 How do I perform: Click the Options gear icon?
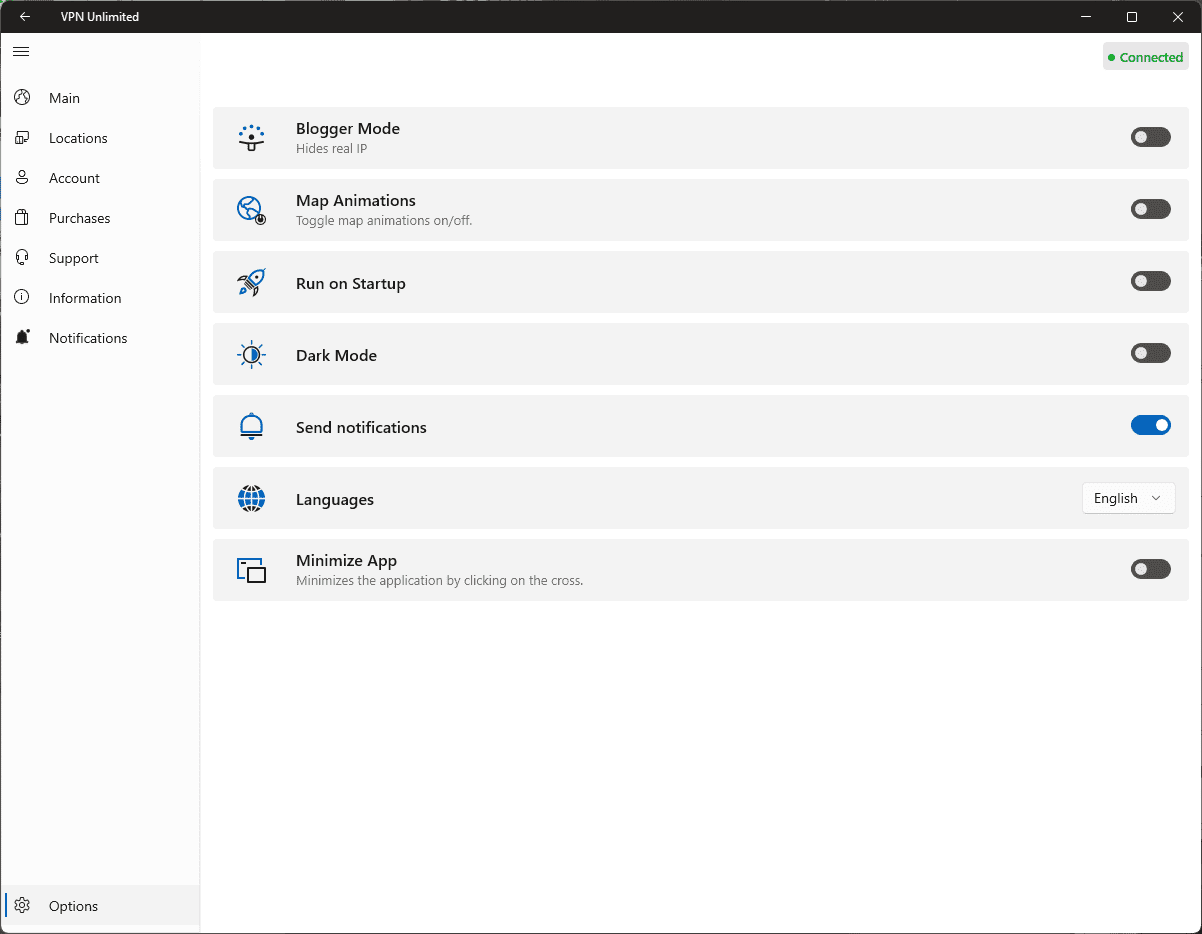pos(22,906)
